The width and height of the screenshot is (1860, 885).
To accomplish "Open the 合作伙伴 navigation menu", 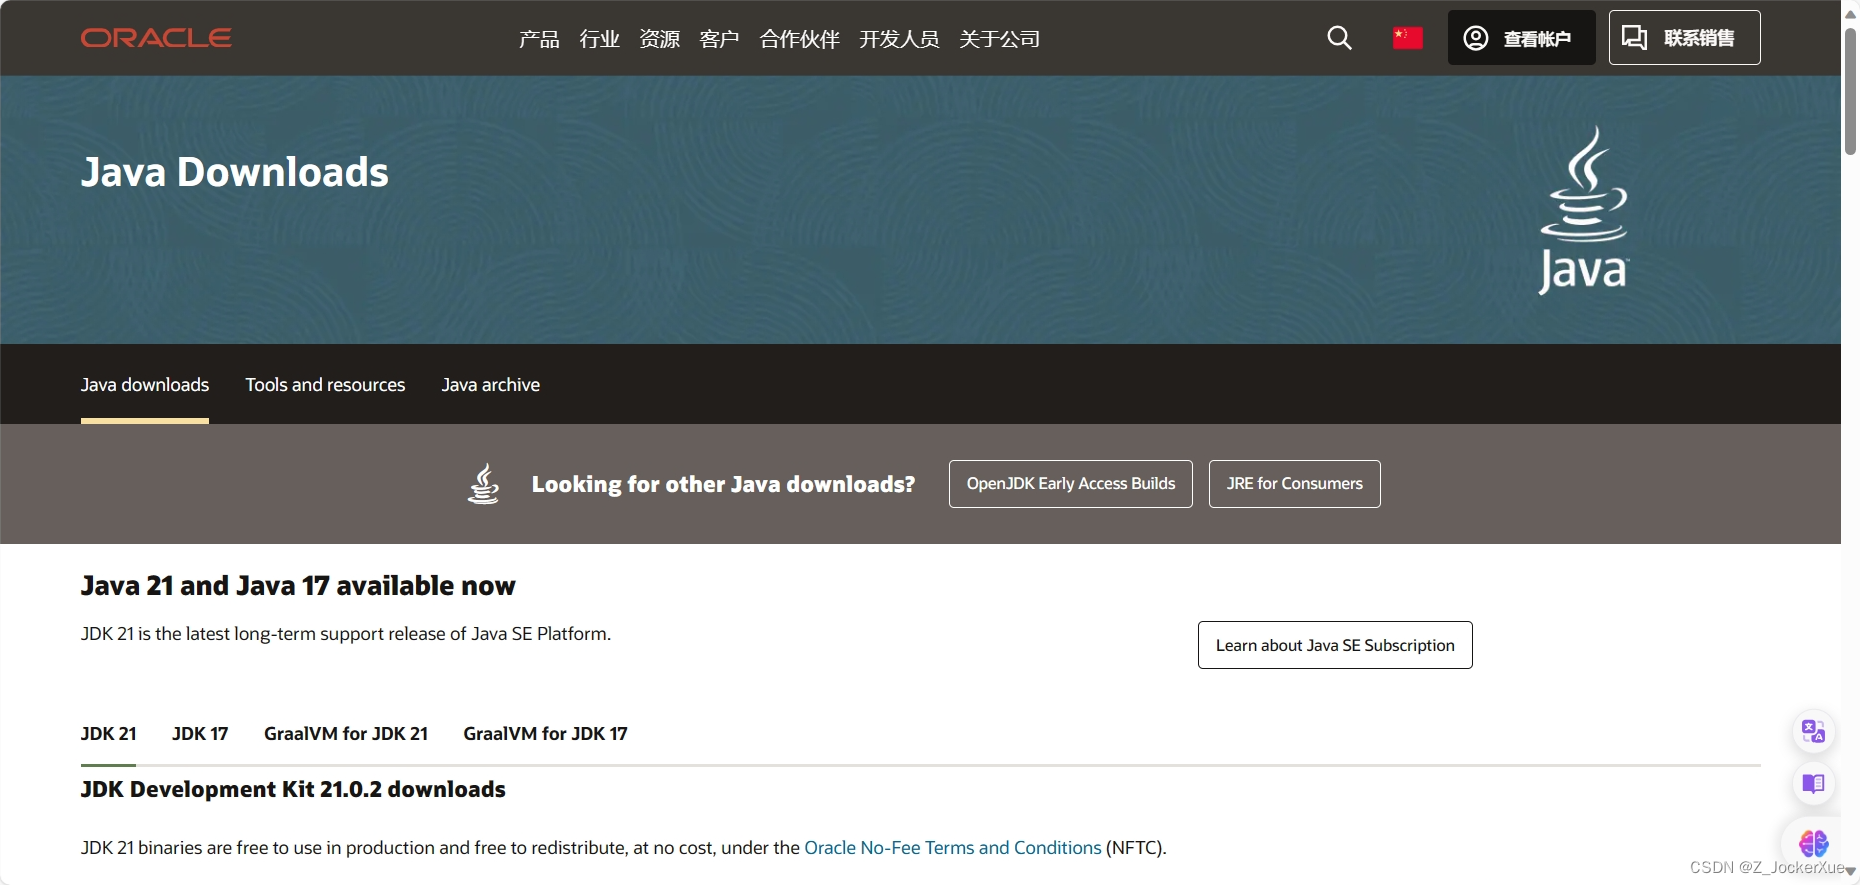I will (x=799, y=39).
